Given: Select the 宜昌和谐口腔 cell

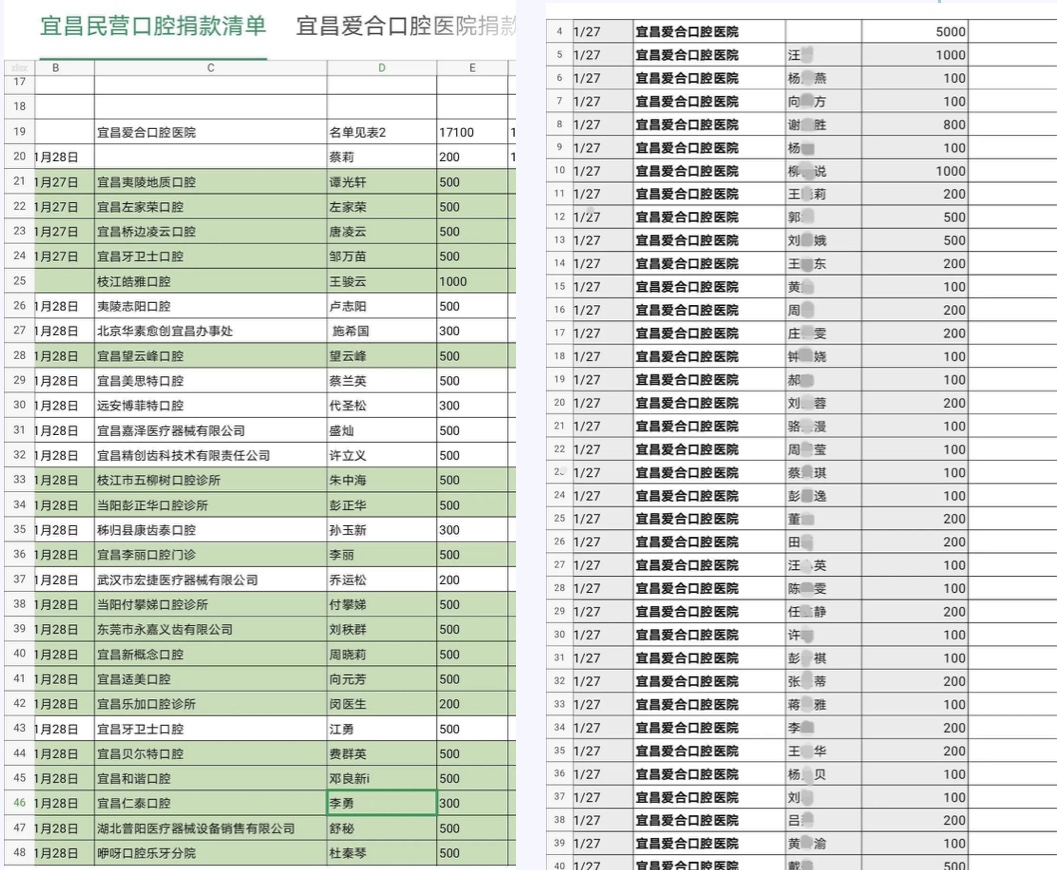Looking at the screenshot, I should pyautogui.click(x=211, y=779).
